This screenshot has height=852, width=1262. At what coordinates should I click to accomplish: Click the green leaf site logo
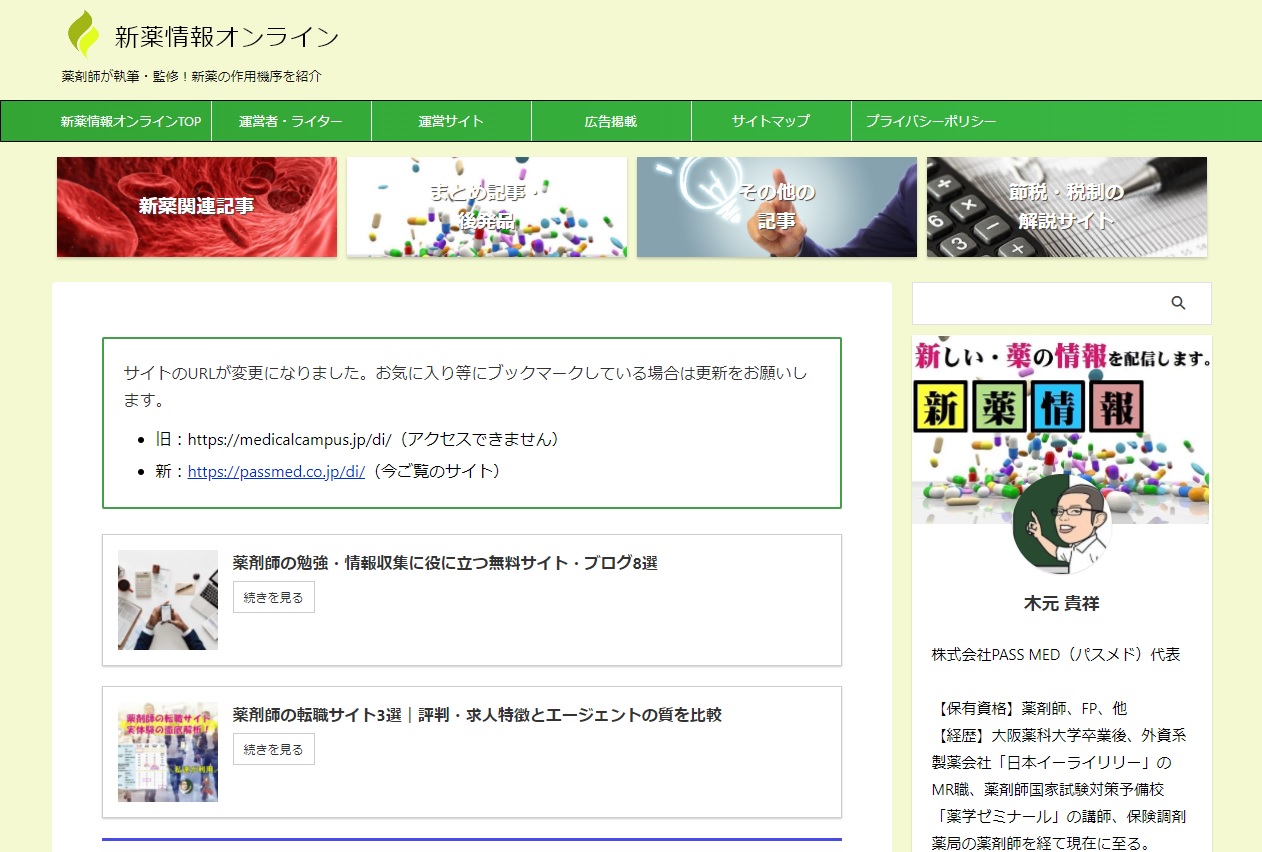coord(84,34)
